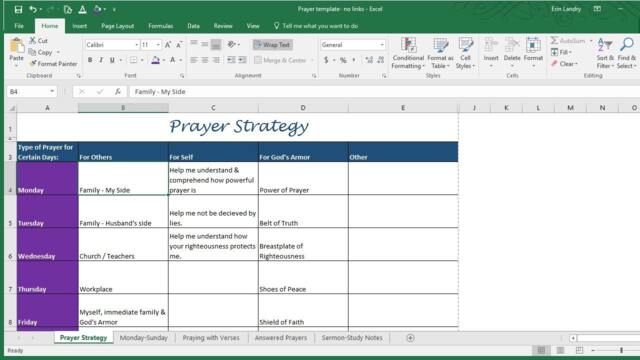Toggle Italic formatting

point(101,60)
